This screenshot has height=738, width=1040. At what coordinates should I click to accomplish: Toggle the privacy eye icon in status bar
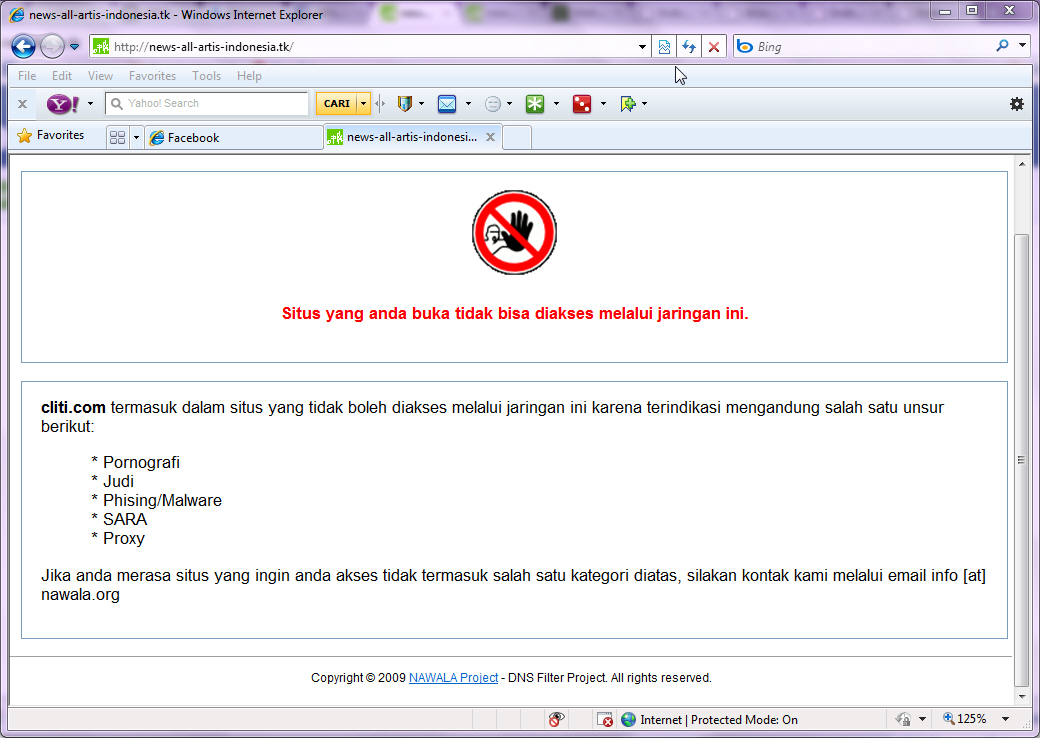pyautogui.click(x=557, y=719)
